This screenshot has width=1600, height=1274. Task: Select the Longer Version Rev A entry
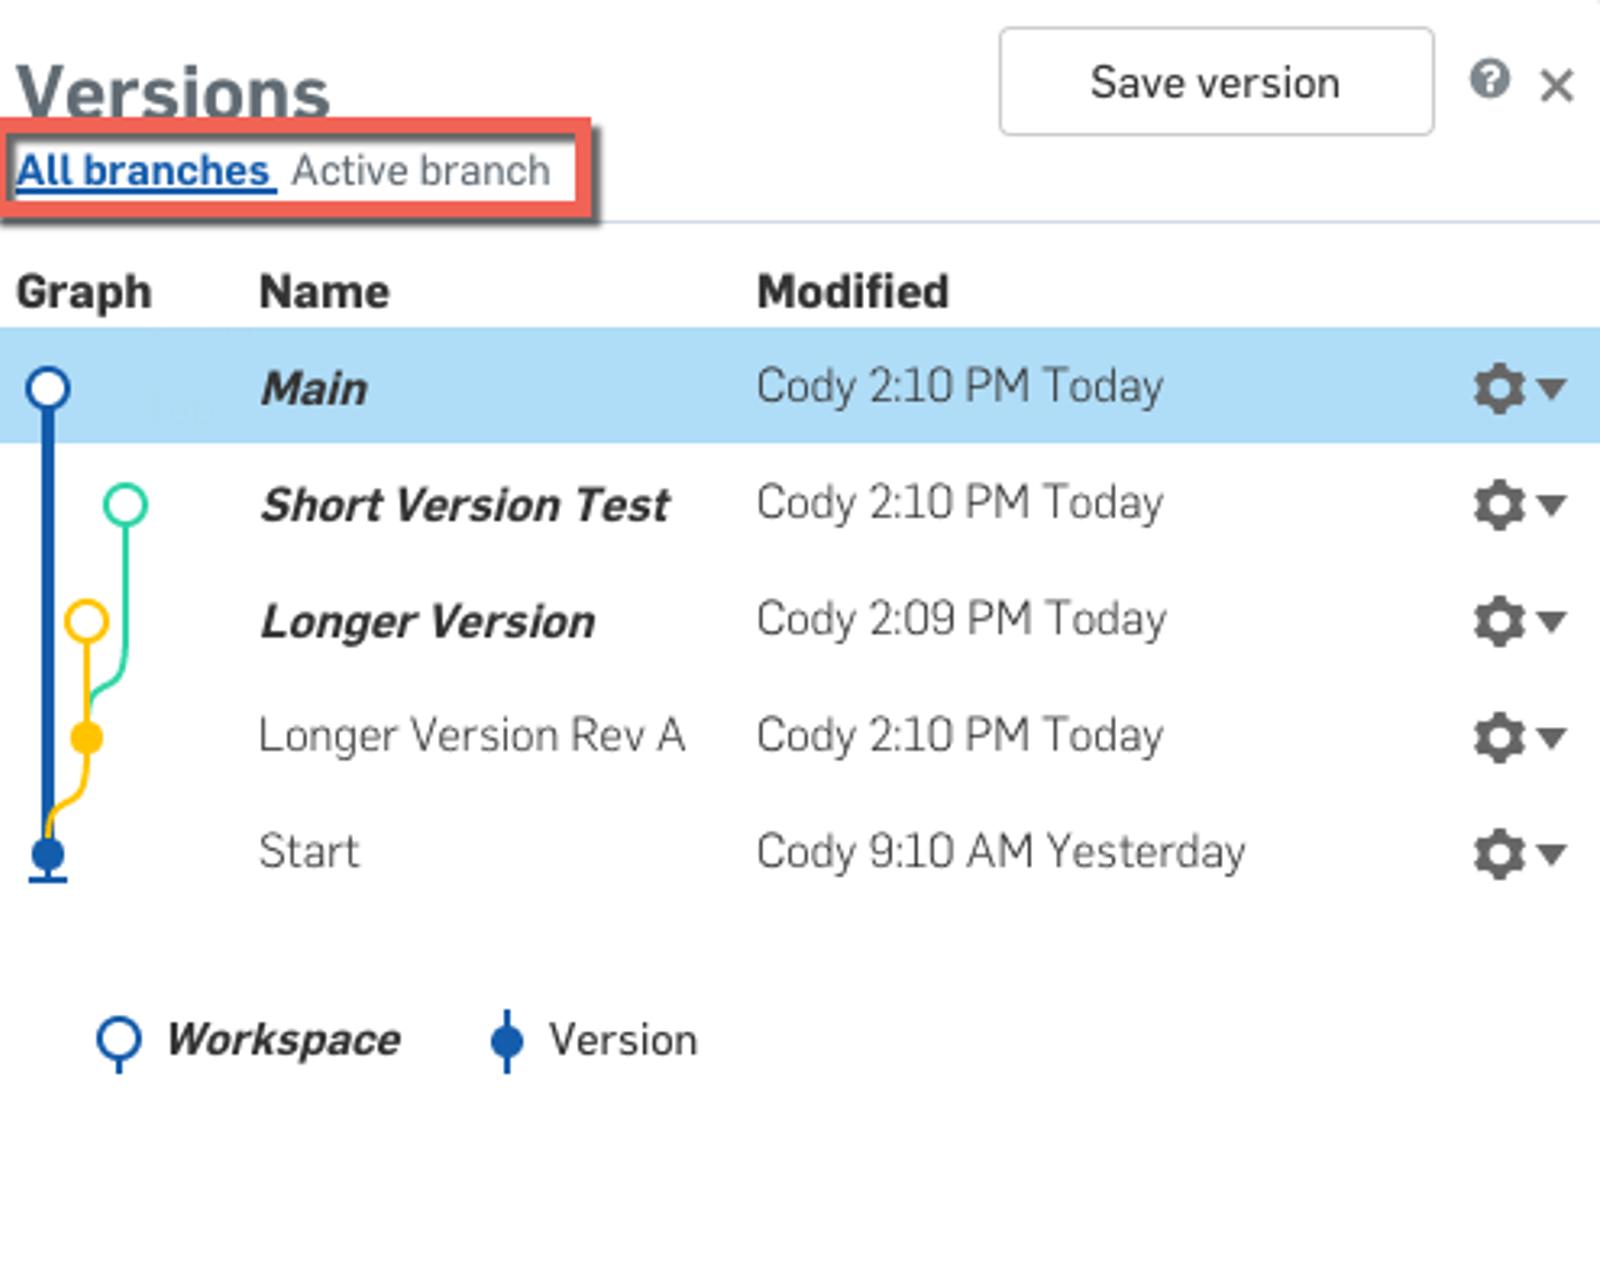tap(471, 736)
